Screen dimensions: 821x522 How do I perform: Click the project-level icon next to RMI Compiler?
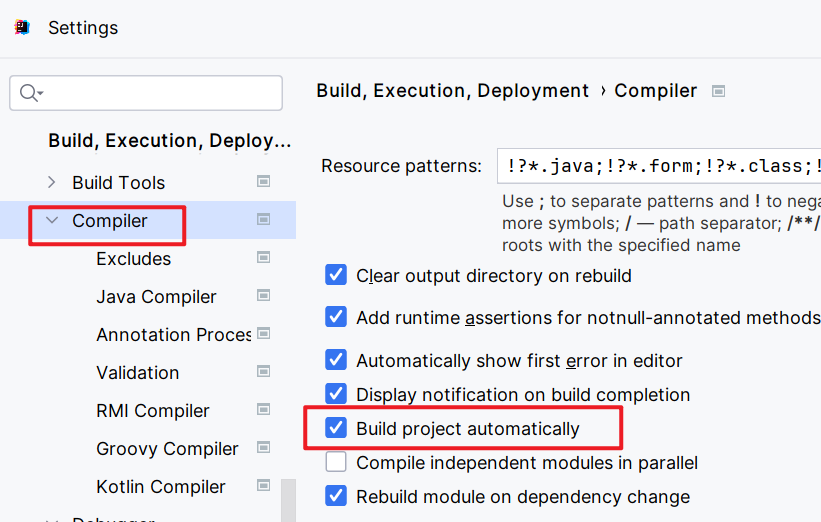tap(264, 410)
